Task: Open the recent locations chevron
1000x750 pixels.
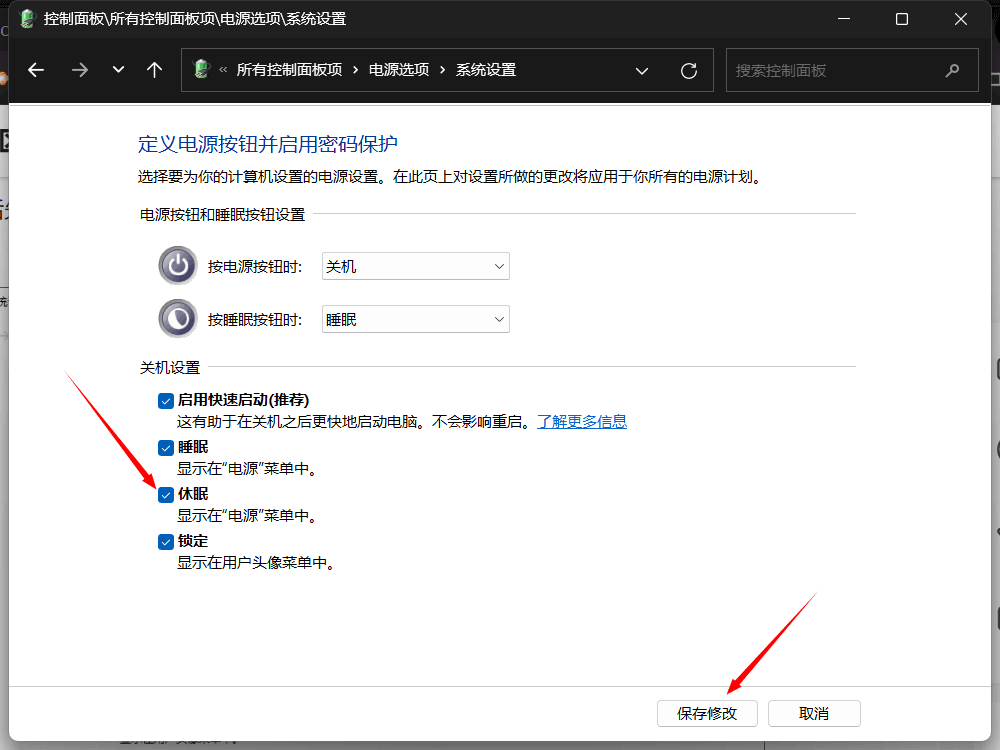Action: pyautogui.click(x=119, y=70)
